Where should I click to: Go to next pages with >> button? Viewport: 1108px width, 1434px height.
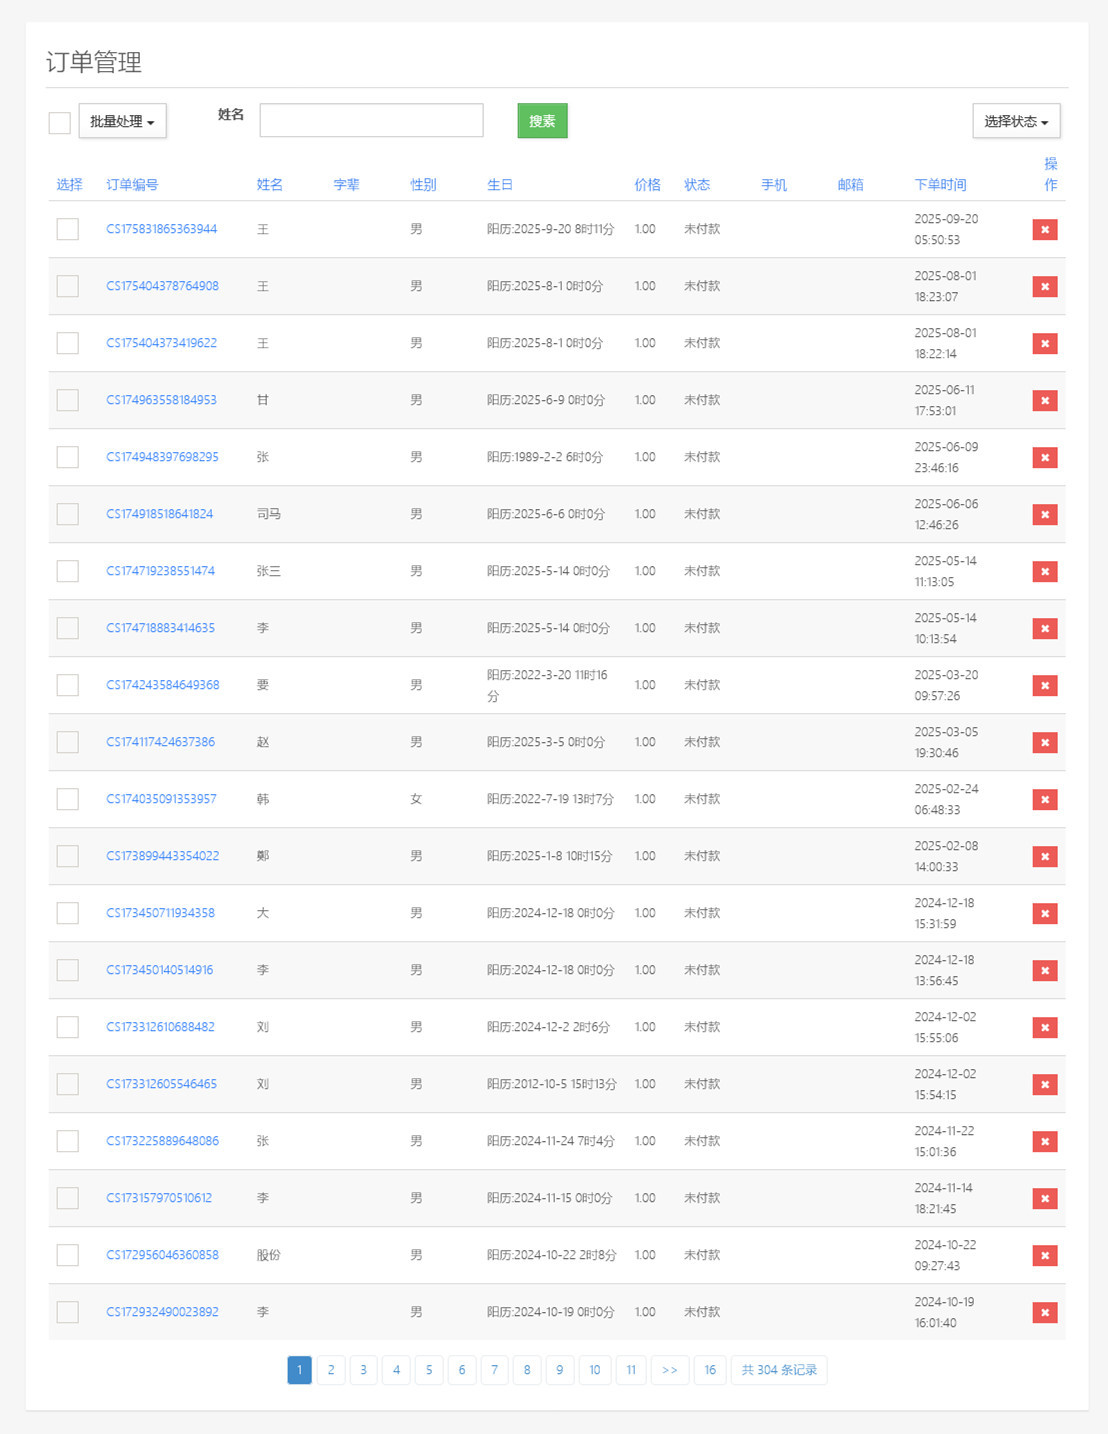click(x=669, y=1370)
